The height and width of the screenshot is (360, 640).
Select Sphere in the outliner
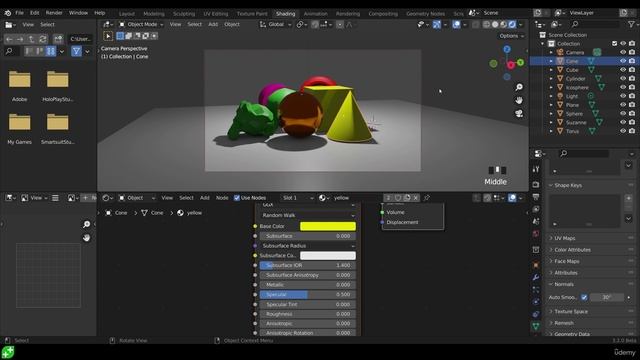(574, 114)
